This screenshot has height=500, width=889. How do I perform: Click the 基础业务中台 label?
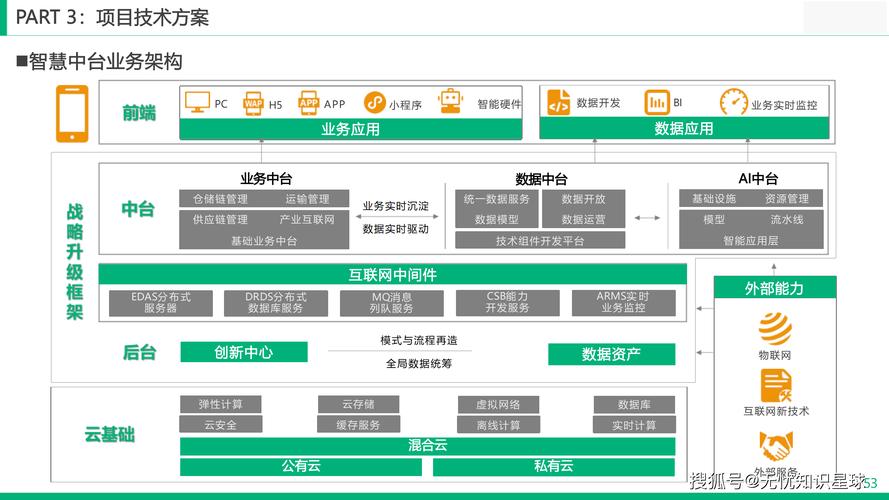(264, 241)
